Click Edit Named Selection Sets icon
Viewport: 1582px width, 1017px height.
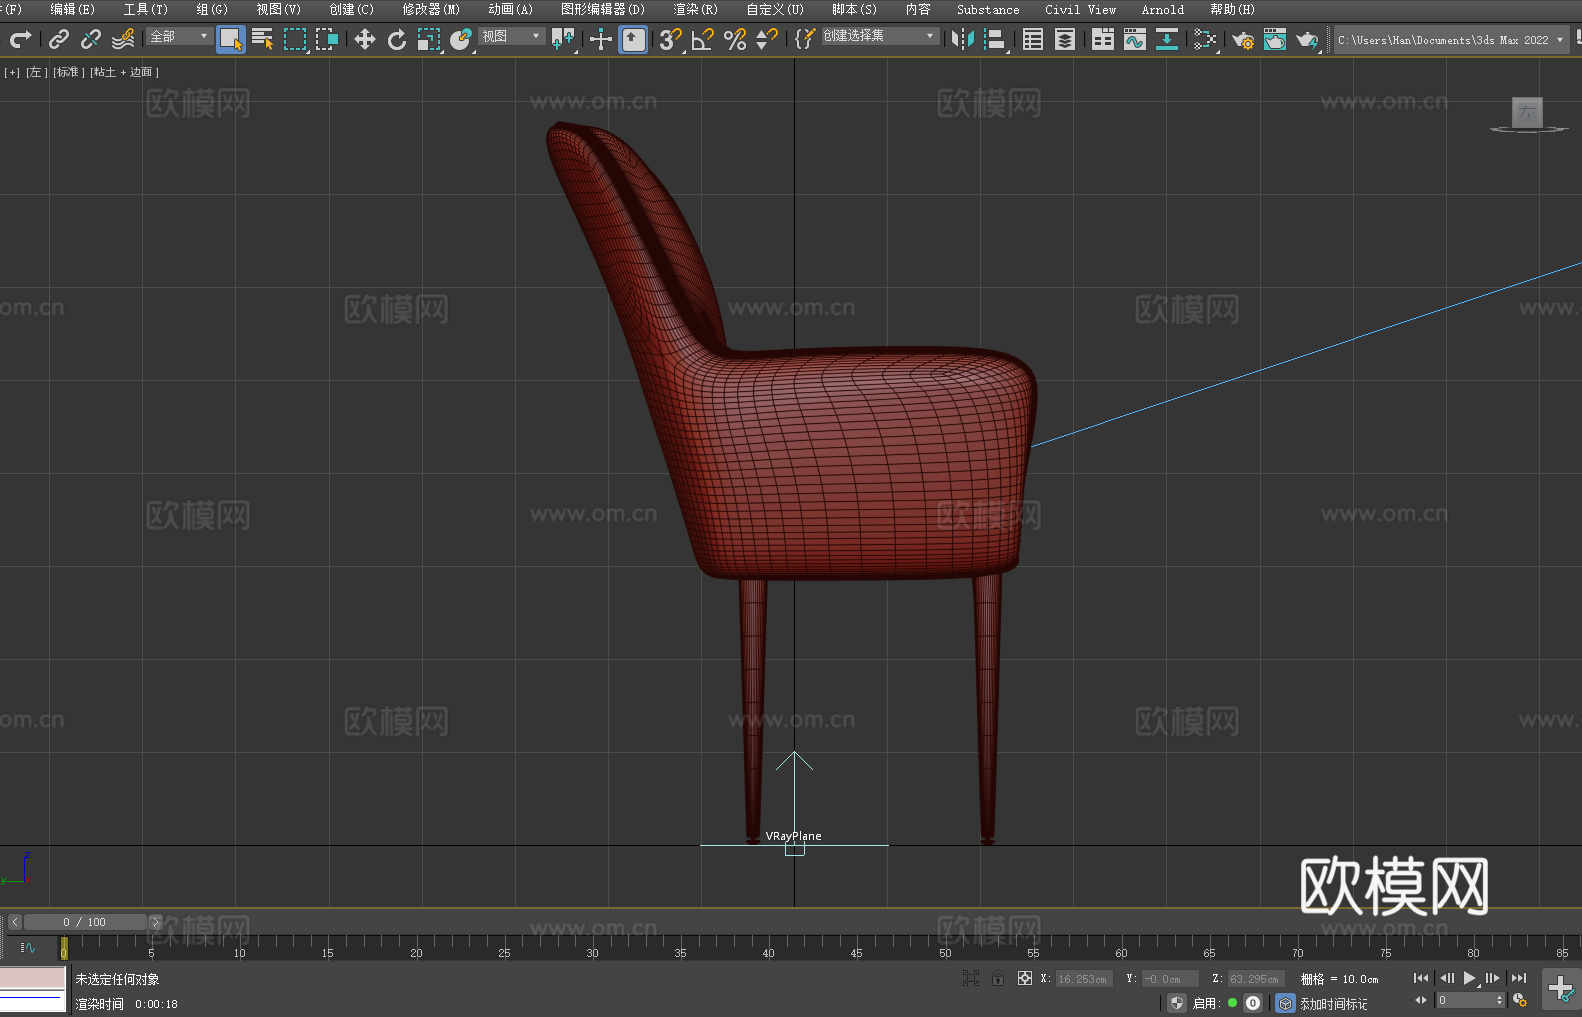click(x=805, y=39)
